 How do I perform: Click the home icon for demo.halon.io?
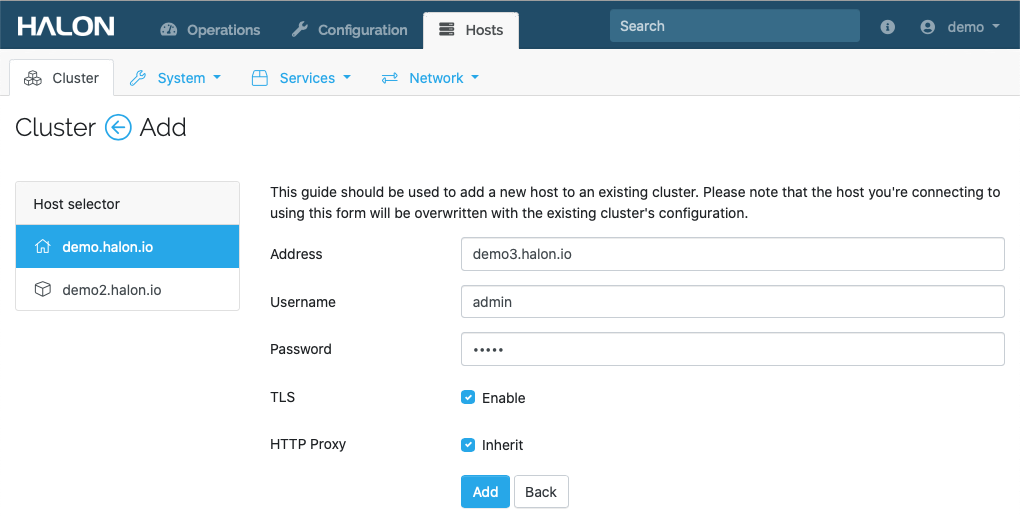(x=43, y=247)
